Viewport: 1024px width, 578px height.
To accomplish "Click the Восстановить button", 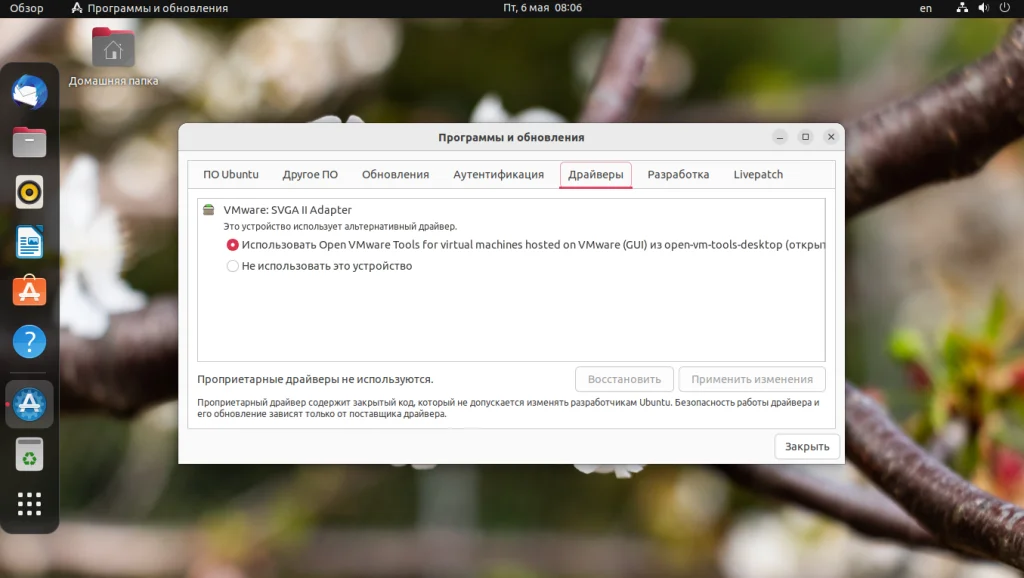I will (623, 379).
